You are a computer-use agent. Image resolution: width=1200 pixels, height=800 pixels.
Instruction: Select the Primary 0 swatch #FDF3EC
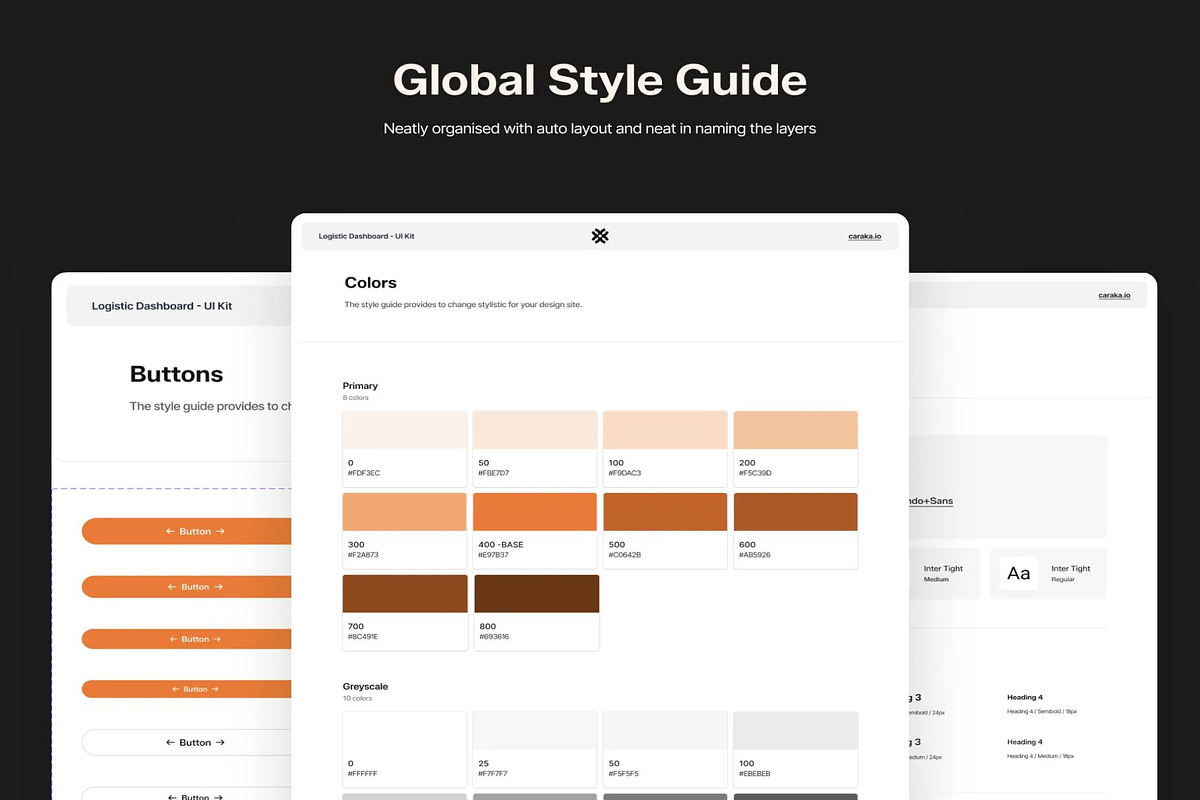[x=405, y=447]
